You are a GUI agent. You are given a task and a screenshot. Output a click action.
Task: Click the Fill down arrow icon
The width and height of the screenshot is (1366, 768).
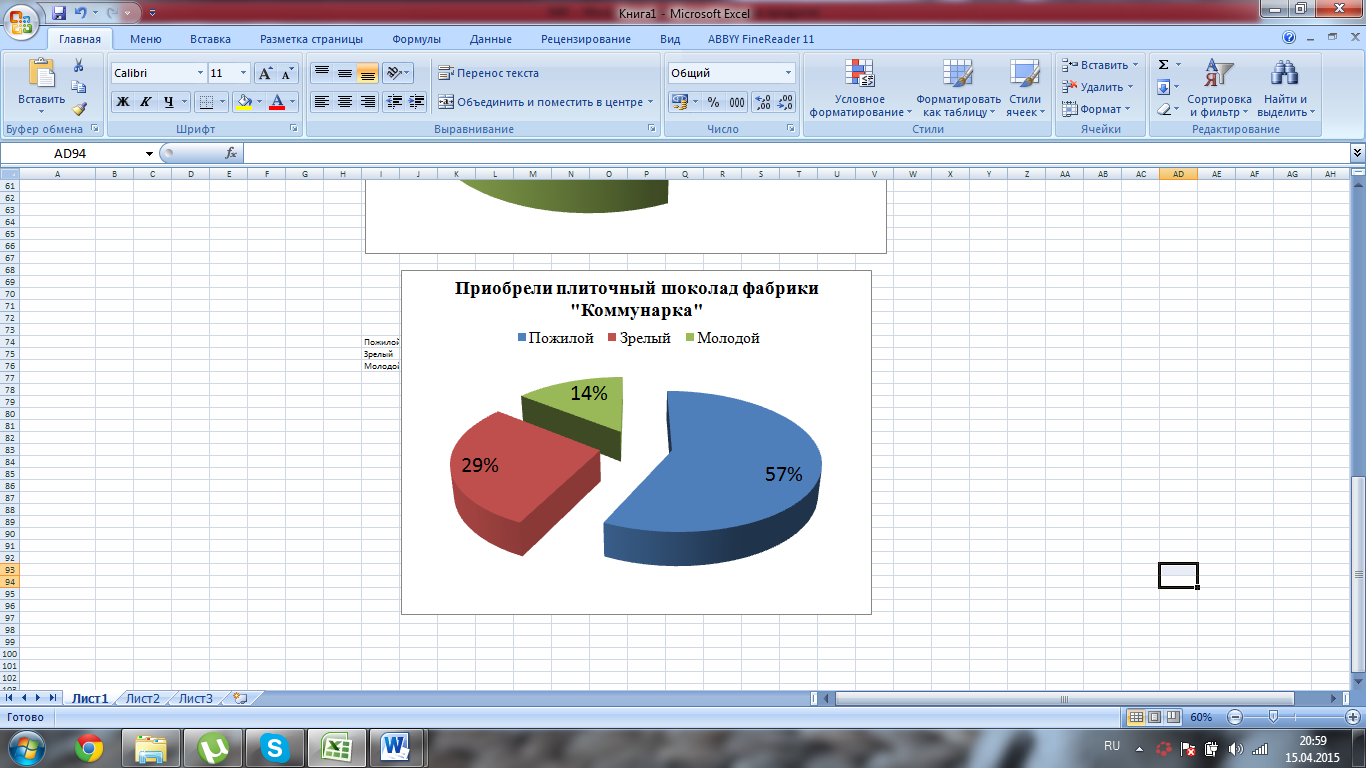pyautogui.click(x=1163, y=87)
